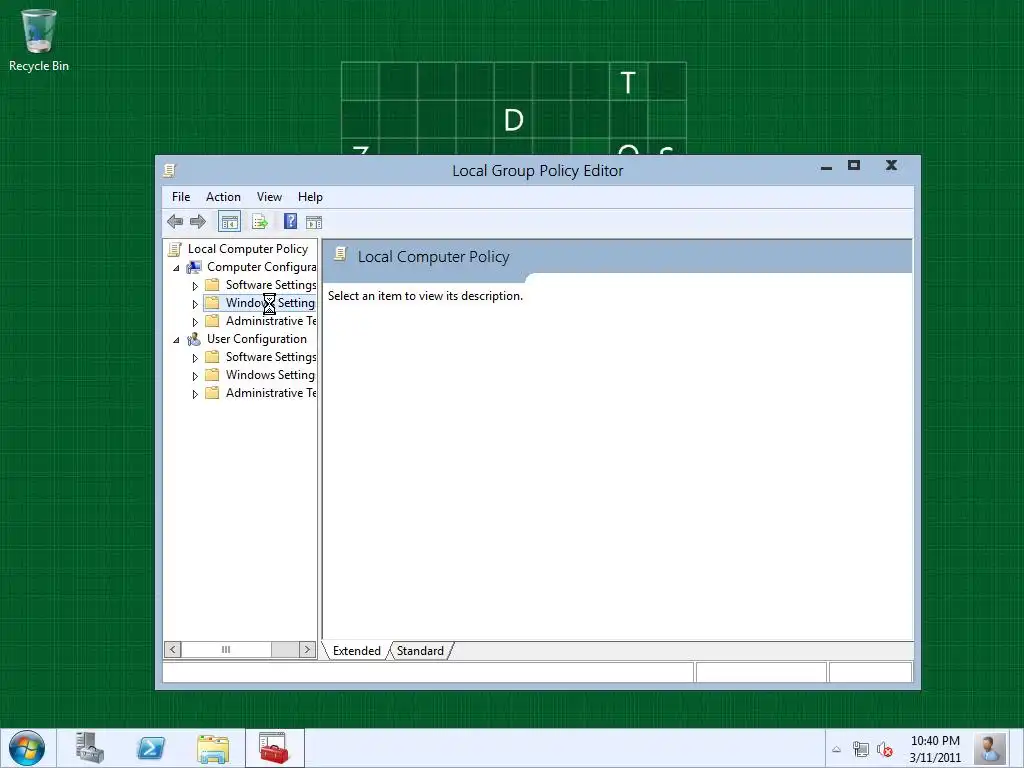Viewport: 1024px width, 768px height.
Task: Click tree pane scroll right arrow
Action: pyautogui.click(x=308, y=649)
